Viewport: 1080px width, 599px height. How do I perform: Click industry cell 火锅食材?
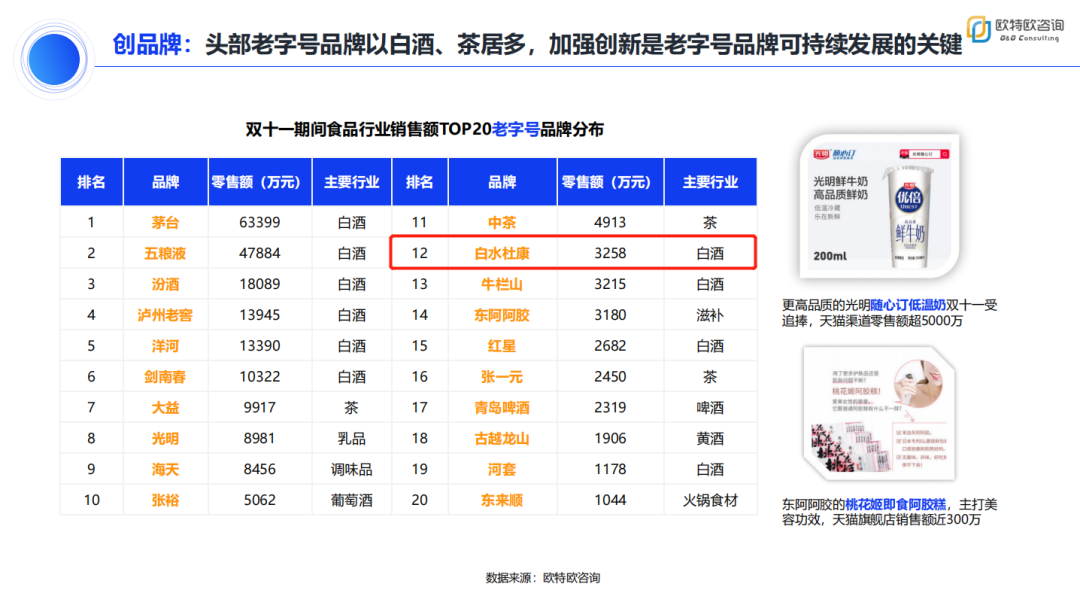click(x=710, y=501)
